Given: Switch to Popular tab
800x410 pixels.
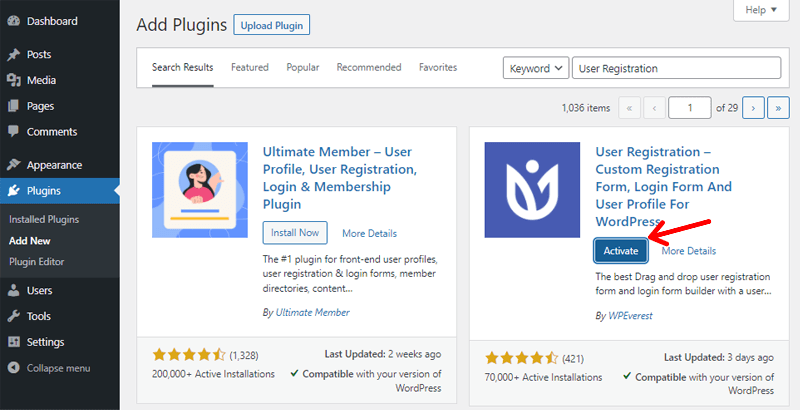Looking at the screenshot, I should coord(303,67).
